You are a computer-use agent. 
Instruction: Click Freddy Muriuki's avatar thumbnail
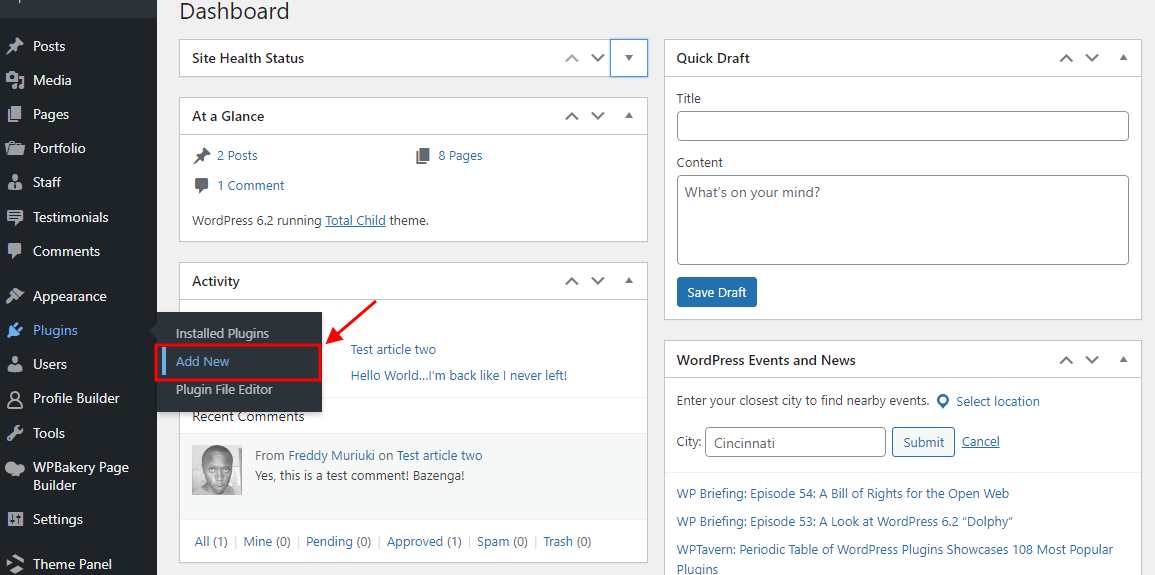(217, 470)
